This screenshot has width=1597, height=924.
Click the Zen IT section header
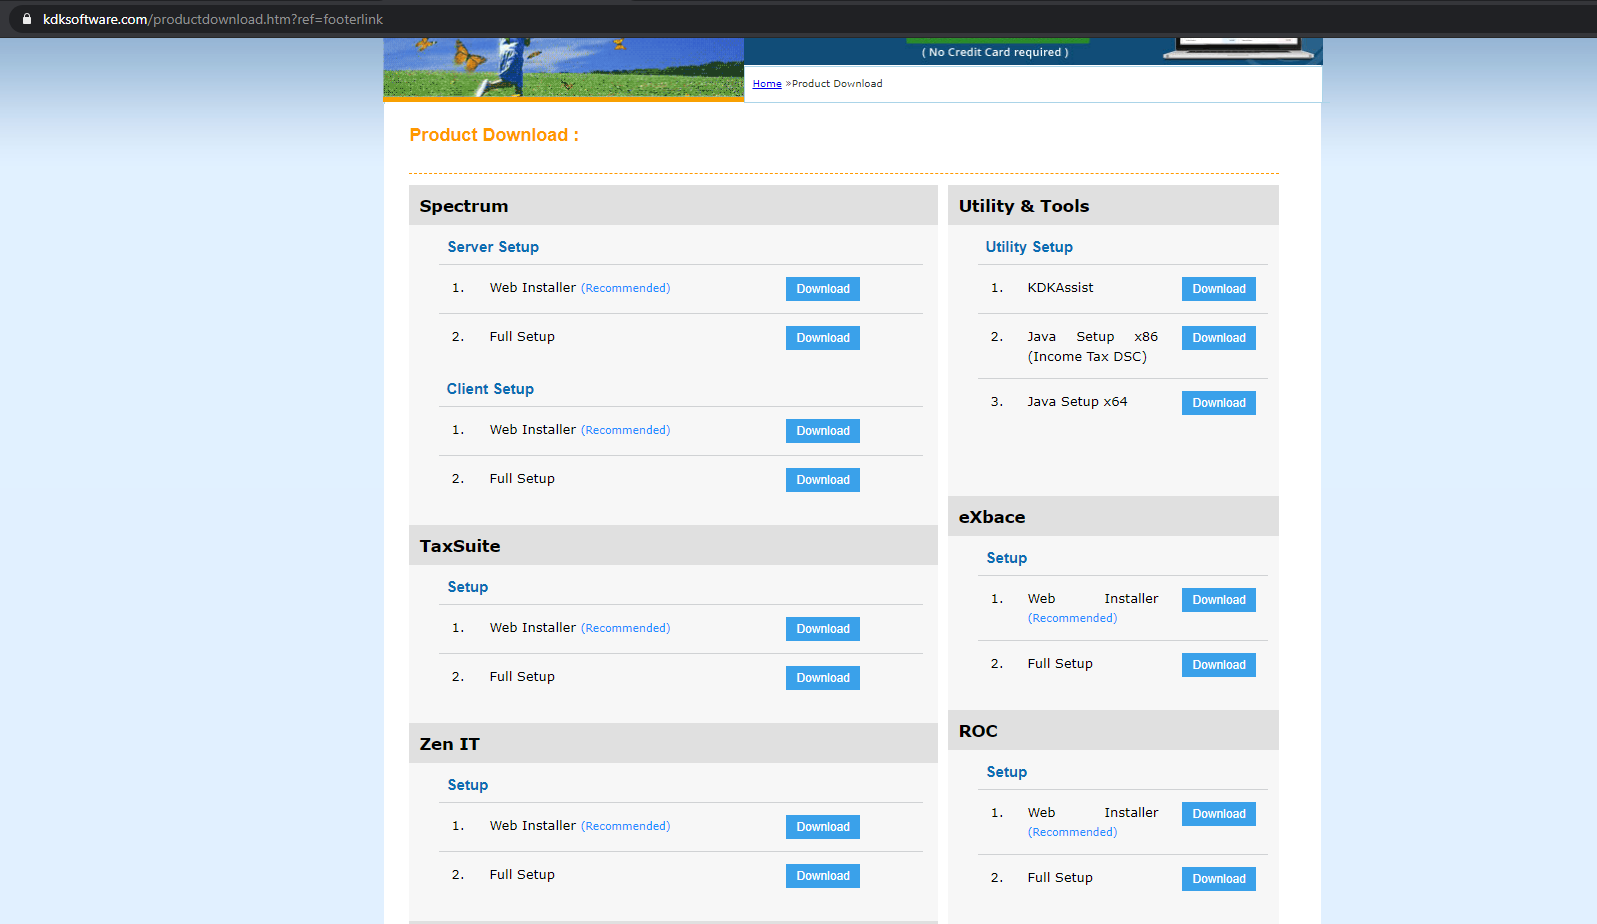(673, 743)
